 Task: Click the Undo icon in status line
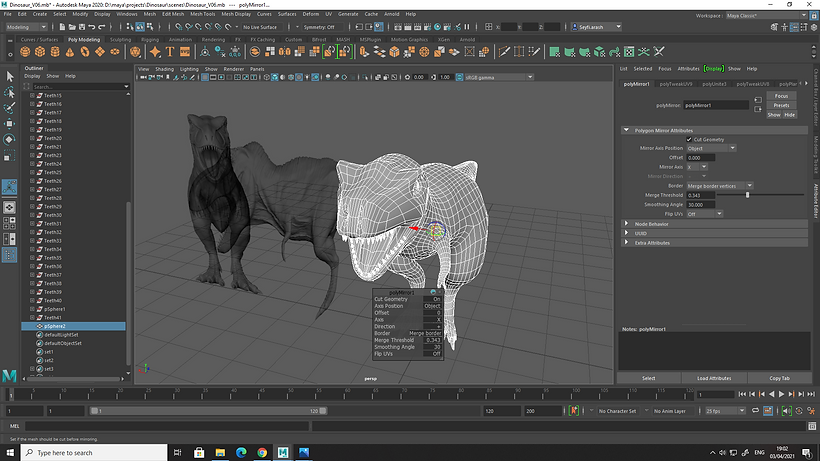coord(92,27)
